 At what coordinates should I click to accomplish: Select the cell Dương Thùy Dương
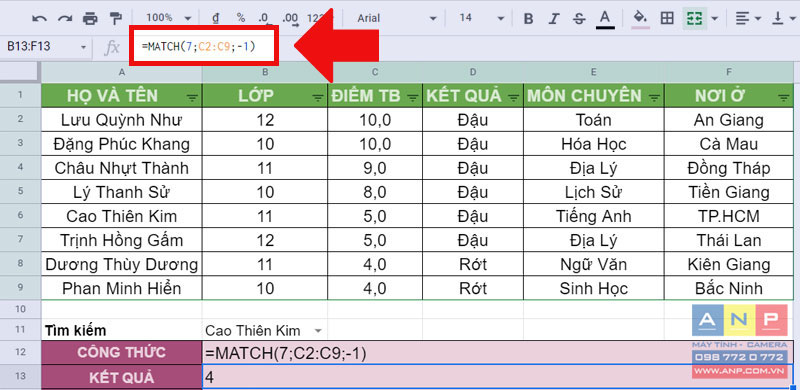tap(121, 264)
